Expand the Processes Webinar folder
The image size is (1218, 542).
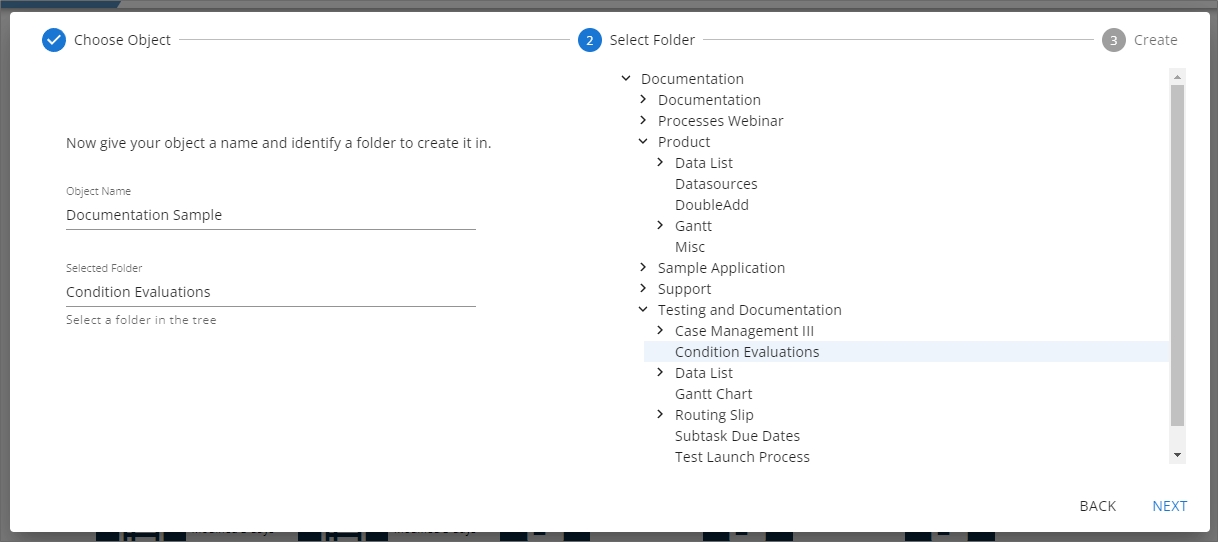click(643, 121)
